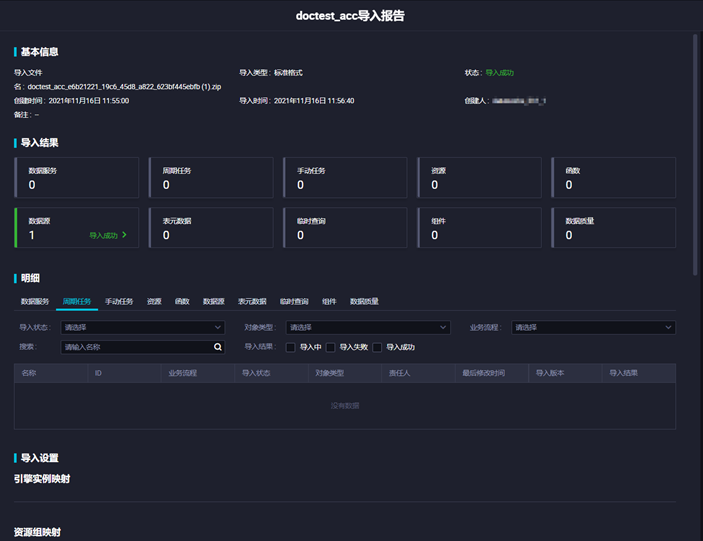Click the 数据质量 result card
703x541 pixels.
614,228
